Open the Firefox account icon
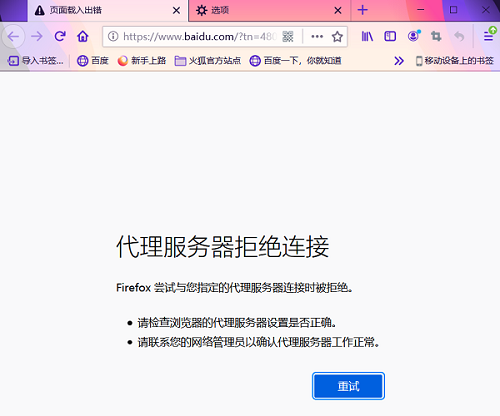The width and height of the screenshot is (500, 416). pyautogui.click(x=413, y=36)
